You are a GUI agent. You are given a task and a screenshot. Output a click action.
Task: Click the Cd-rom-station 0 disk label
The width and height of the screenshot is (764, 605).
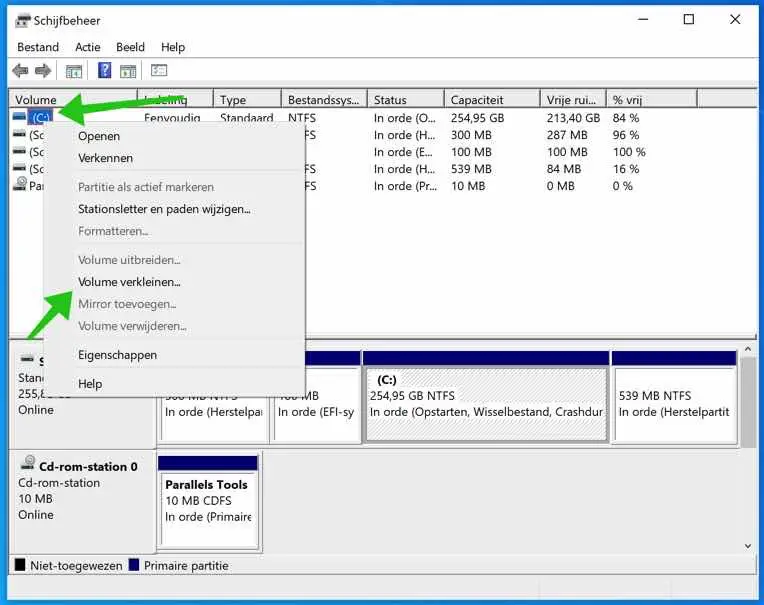click(88, 467)
